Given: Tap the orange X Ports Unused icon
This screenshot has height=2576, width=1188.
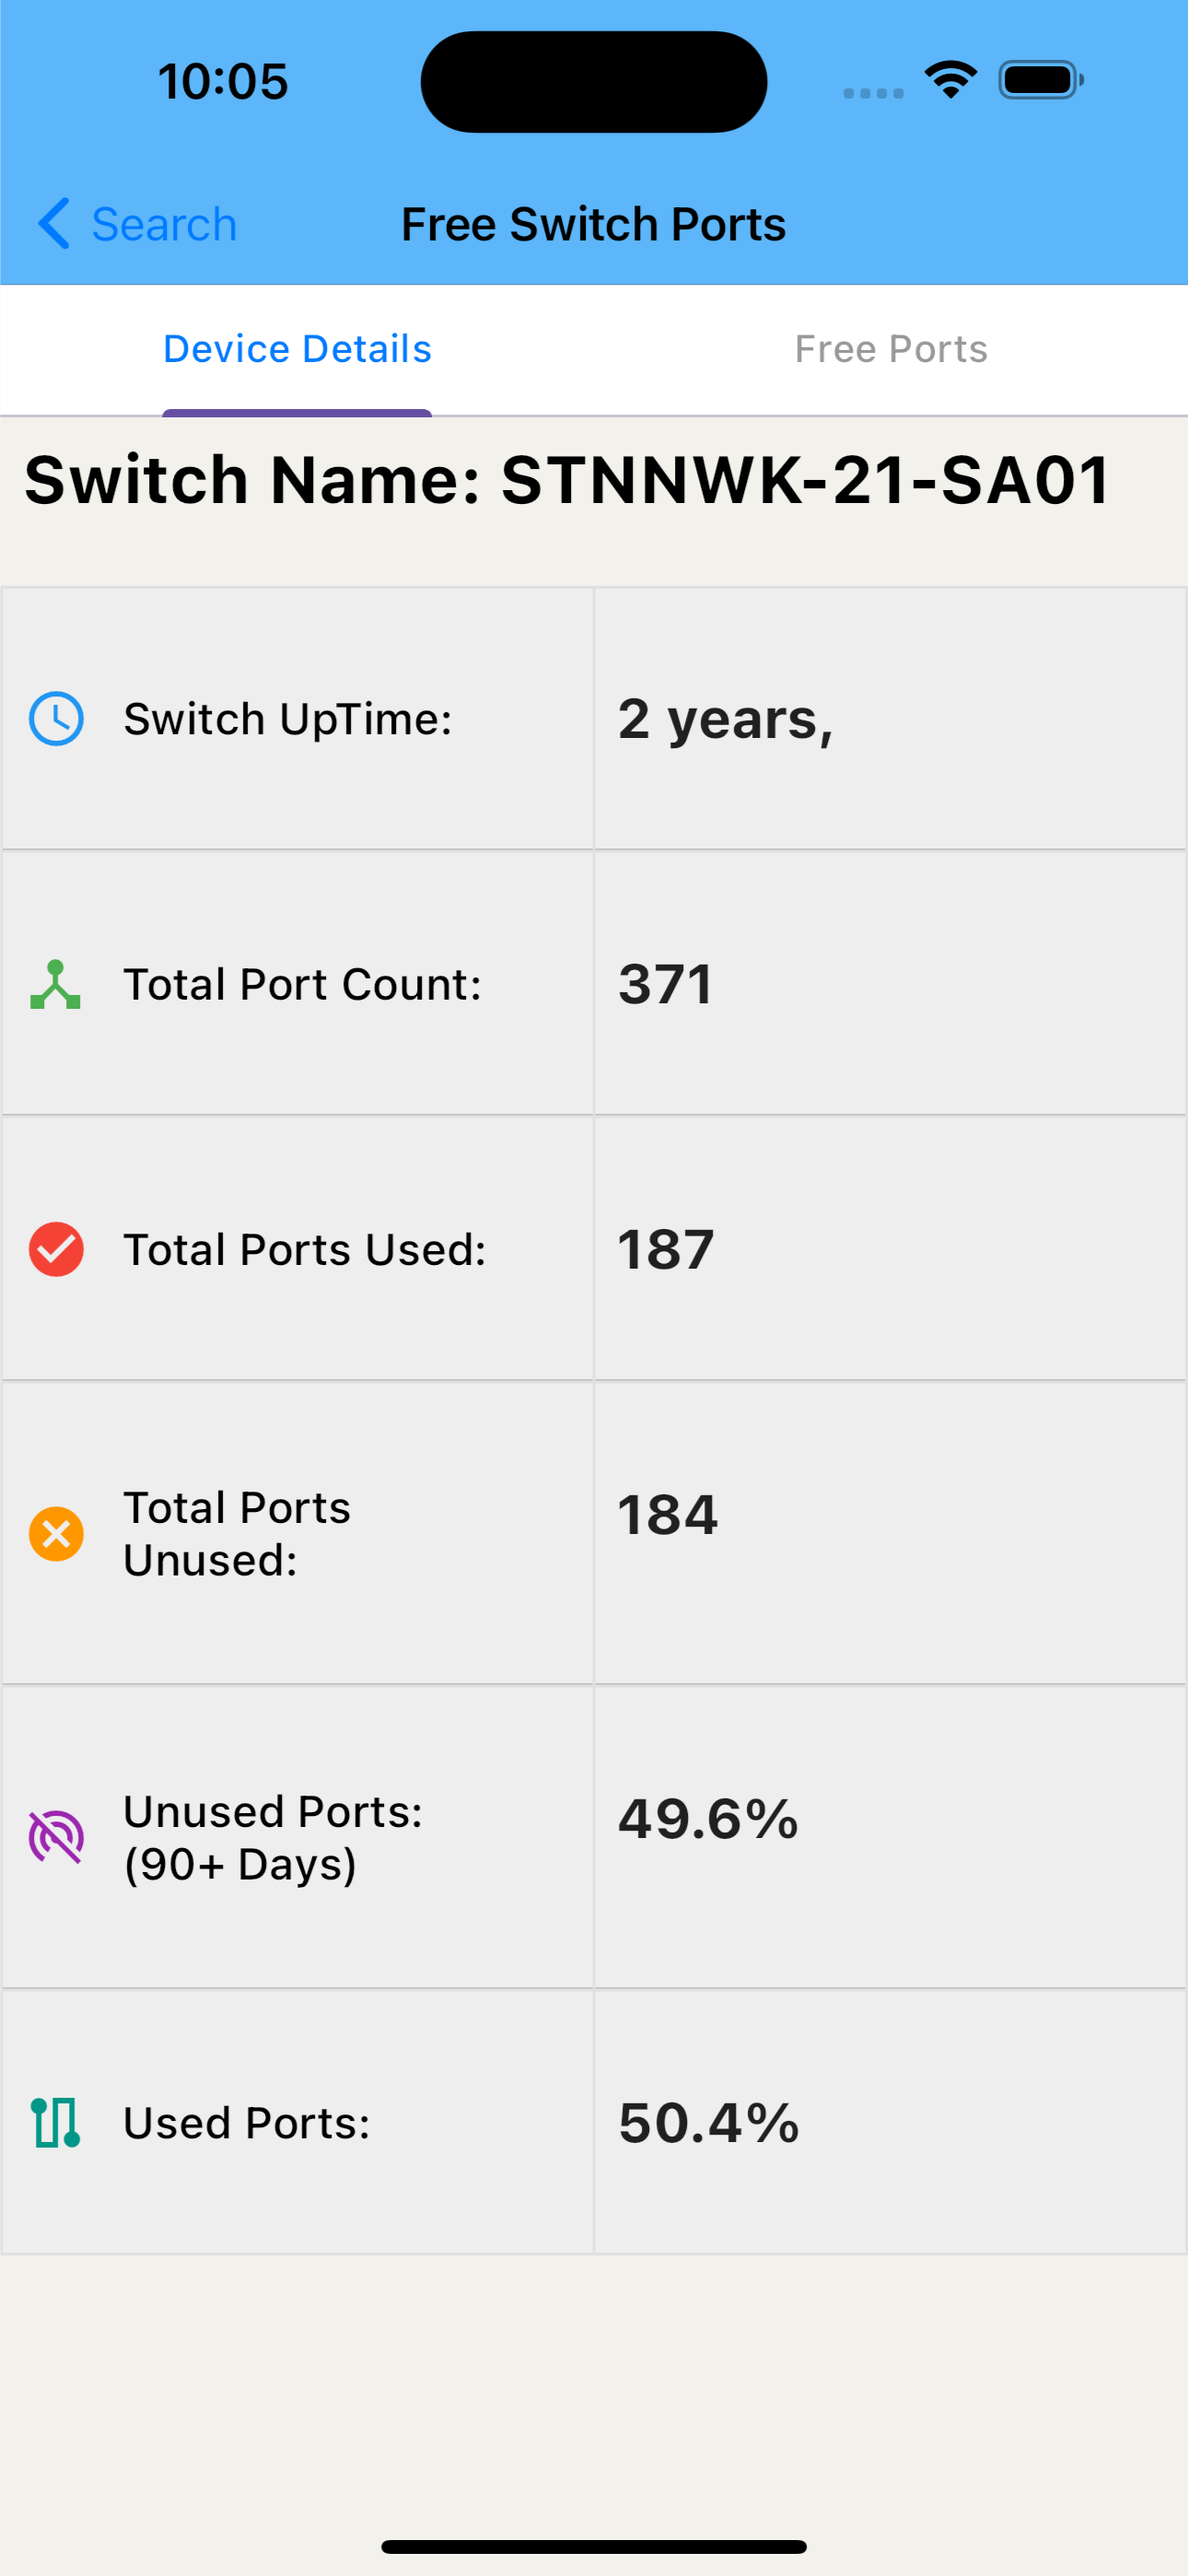Looking at the screenshot, I should point(56,1534).
